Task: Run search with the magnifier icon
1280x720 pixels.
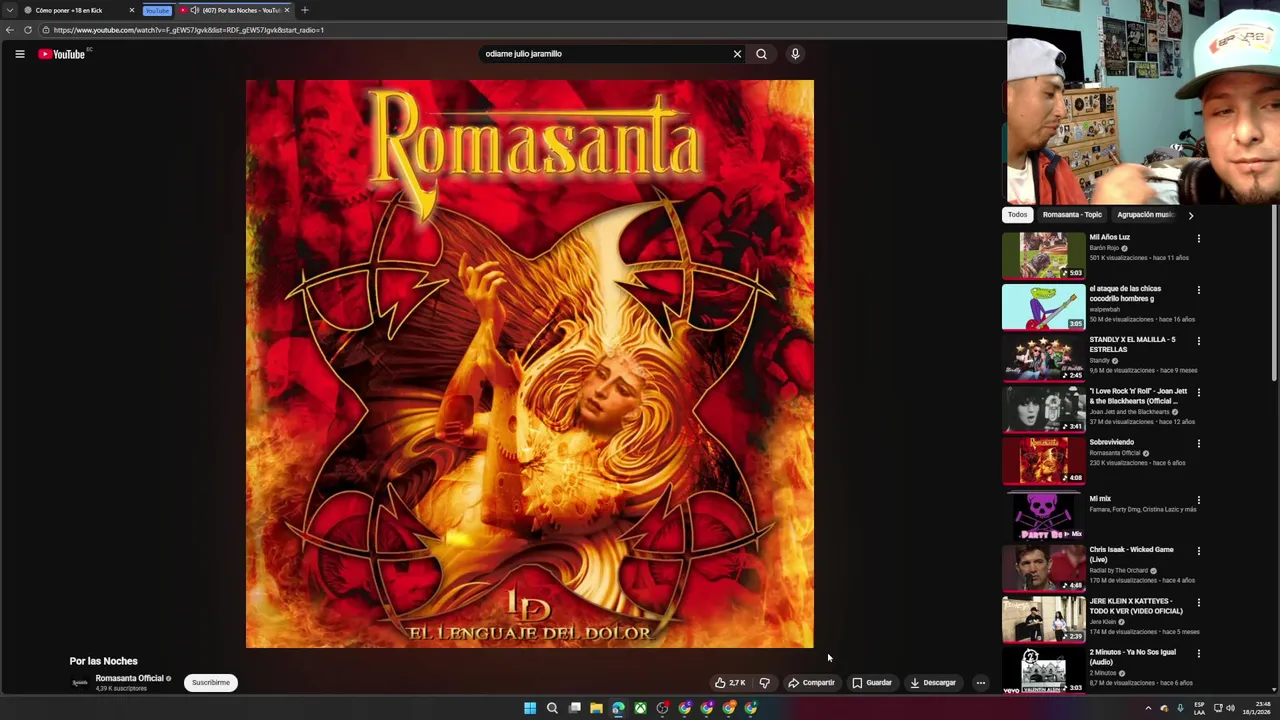Action: coord(761,54)
